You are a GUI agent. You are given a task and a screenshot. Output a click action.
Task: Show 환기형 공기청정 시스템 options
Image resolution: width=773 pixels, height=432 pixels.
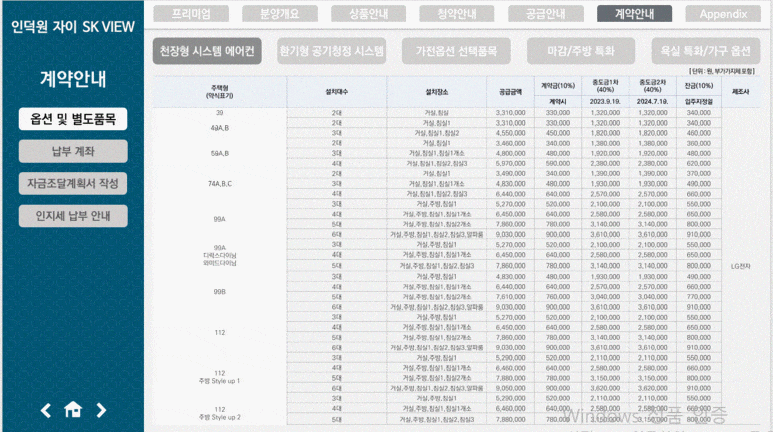coord(331,51)
